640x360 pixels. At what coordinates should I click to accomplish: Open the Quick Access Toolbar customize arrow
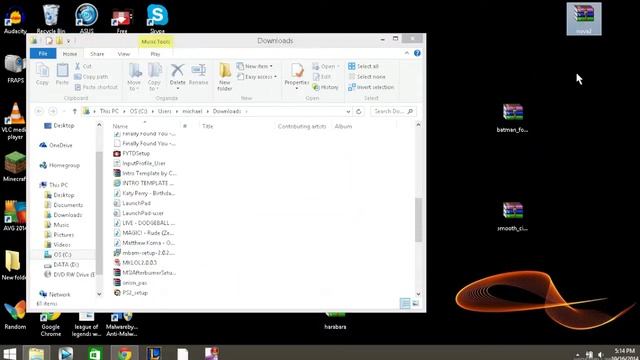coord(69,41)
